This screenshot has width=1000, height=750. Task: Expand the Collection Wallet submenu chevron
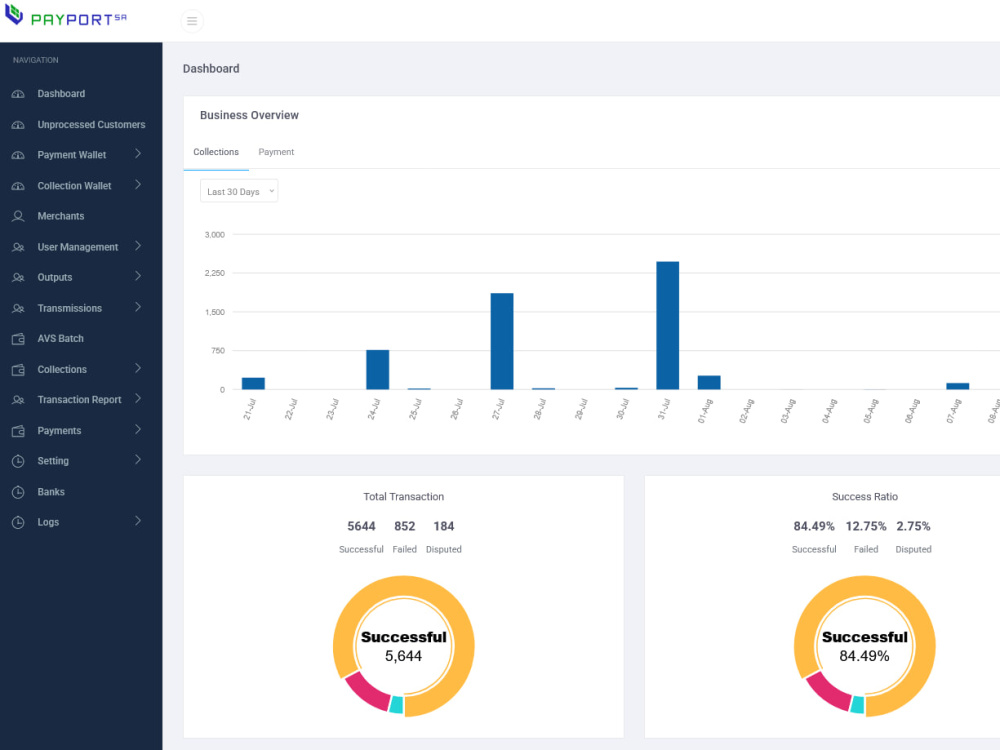[x=138, y=184]
